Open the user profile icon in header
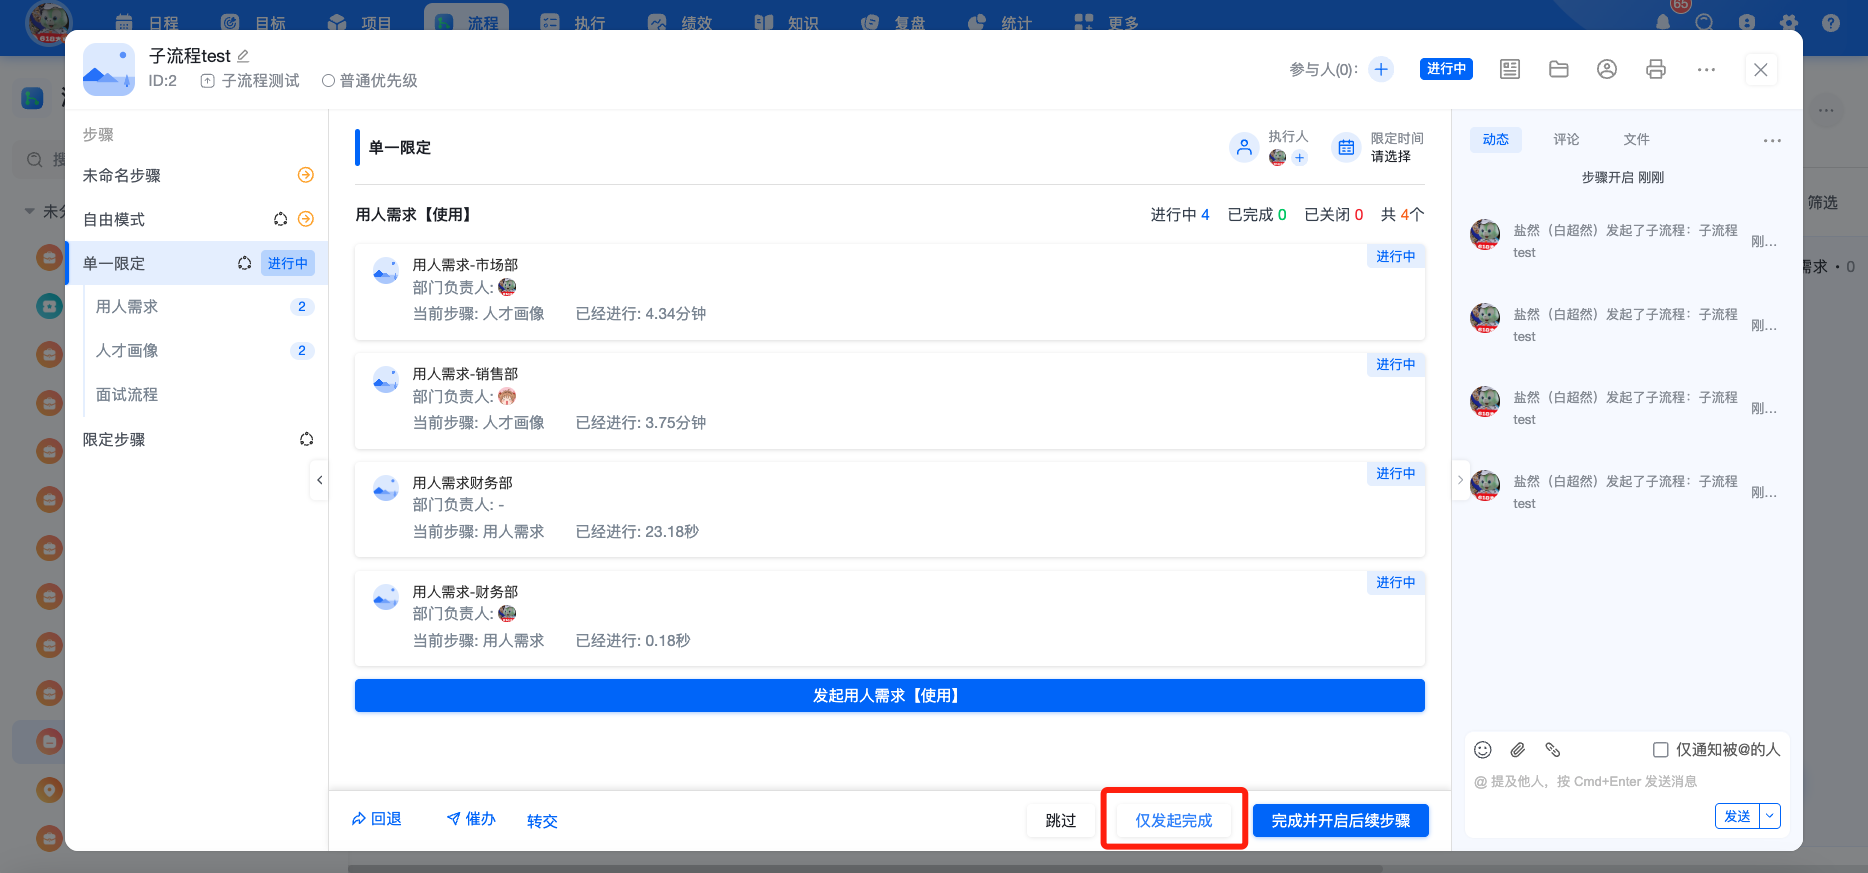1868x873 pixels. [1607, 69]
